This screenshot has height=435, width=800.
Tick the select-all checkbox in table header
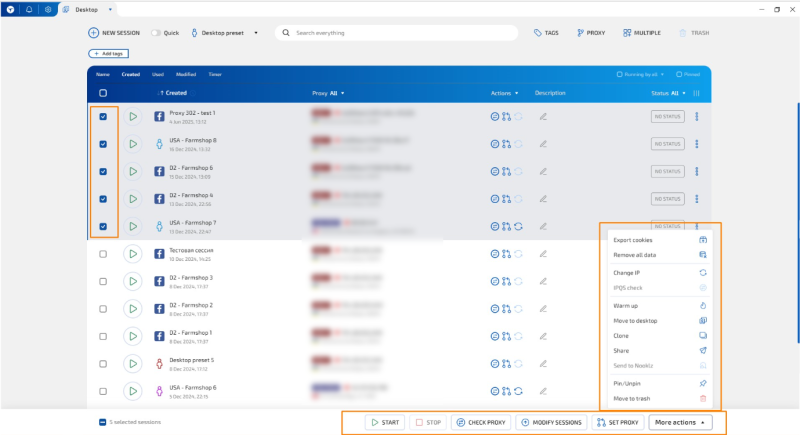point(103,93)
